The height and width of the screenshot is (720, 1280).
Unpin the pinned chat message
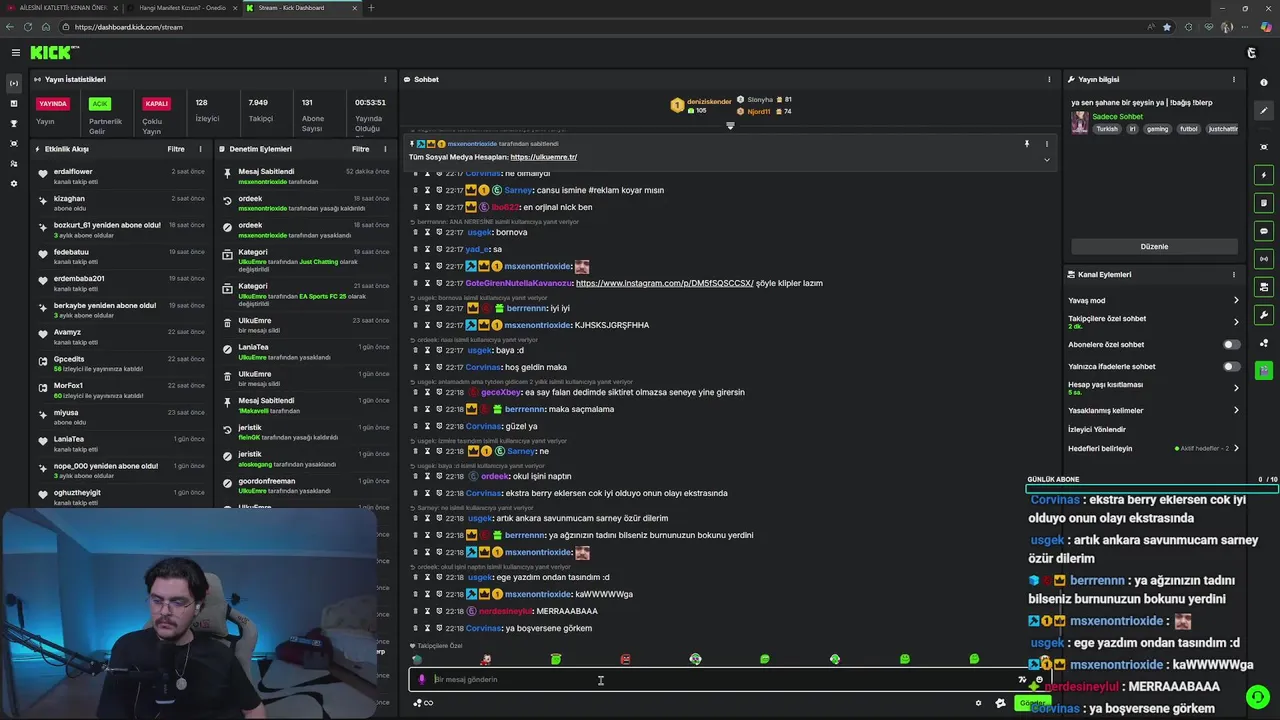pos(1026,144)
